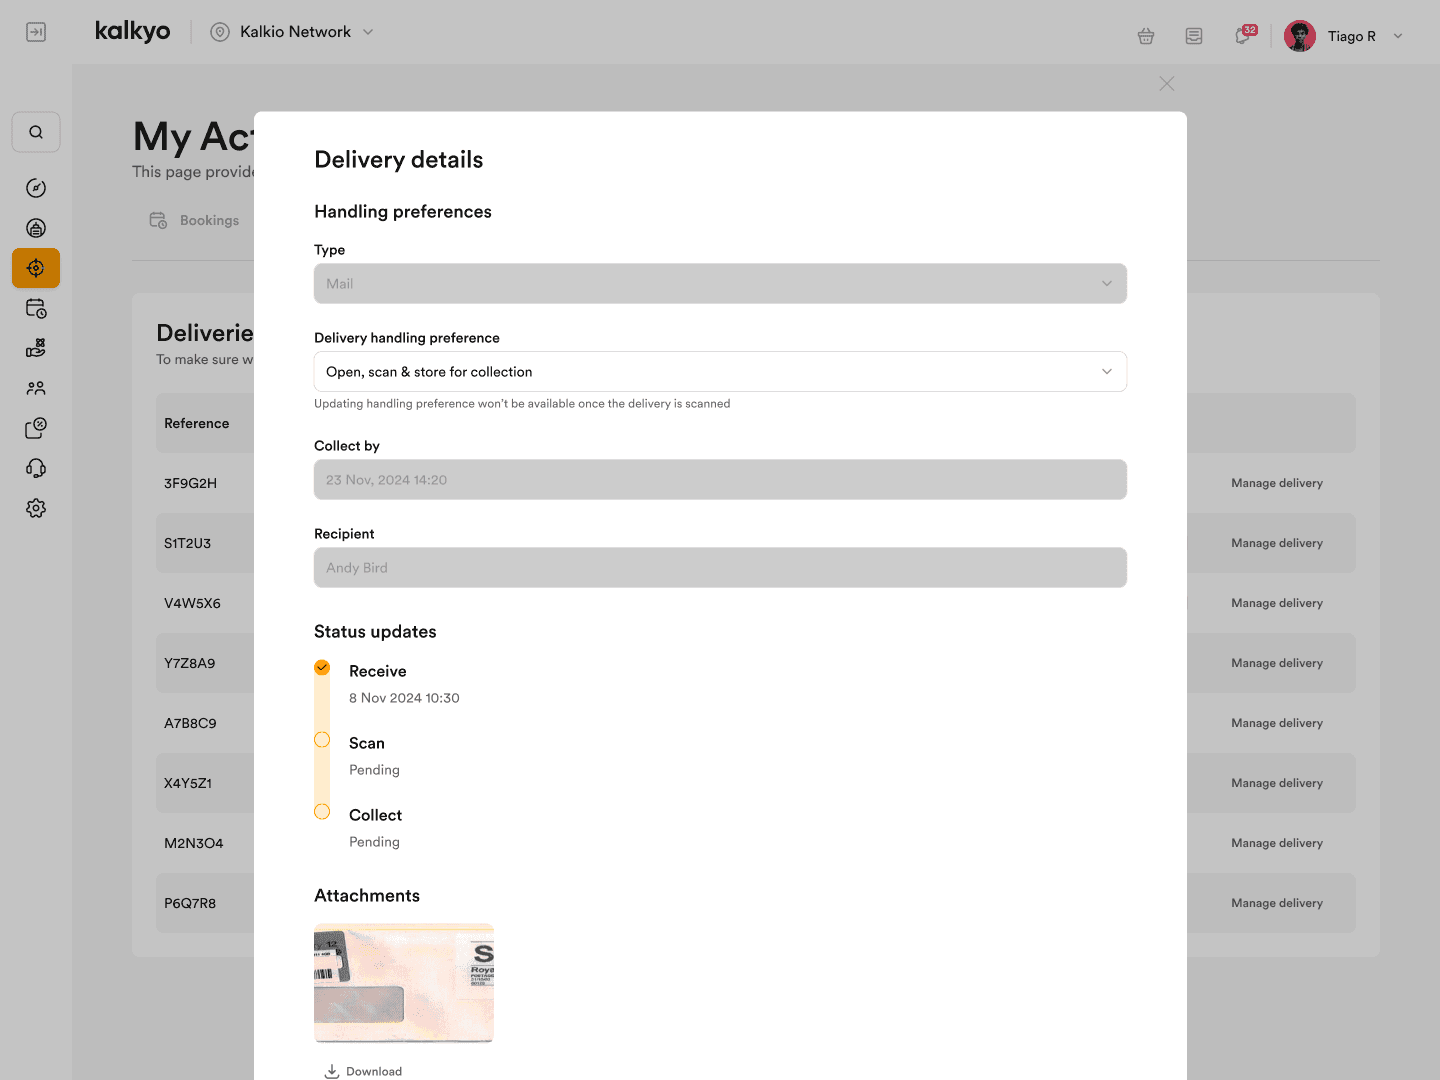Close the Delivery details modal
This screenshot has width=1440, height=1080.
coord(1167,84)
